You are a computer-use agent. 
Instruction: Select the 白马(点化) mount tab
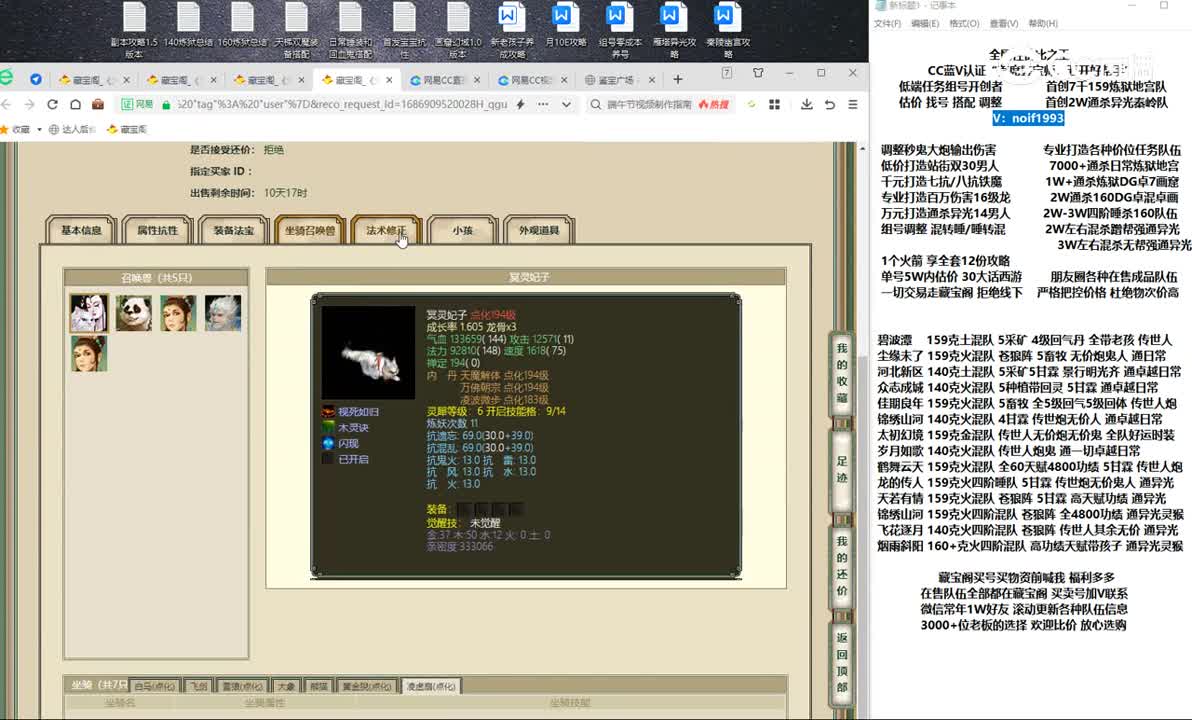[155, 686]
